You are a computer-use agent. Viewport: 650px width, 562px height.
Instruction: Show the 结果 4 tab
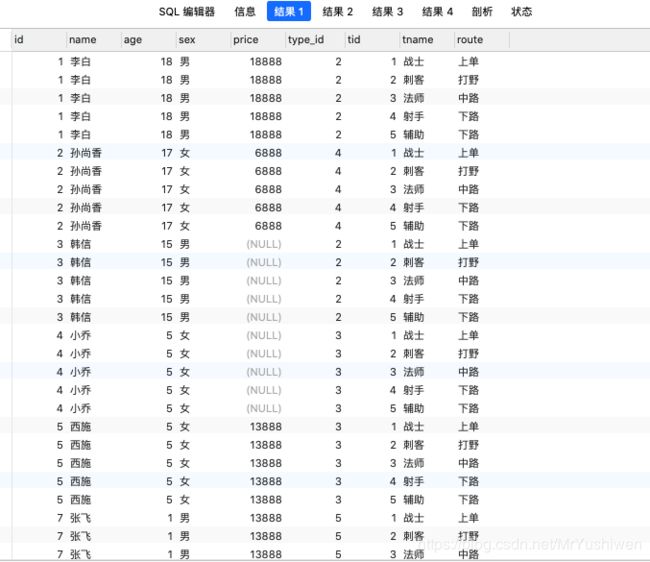point(437,12)
